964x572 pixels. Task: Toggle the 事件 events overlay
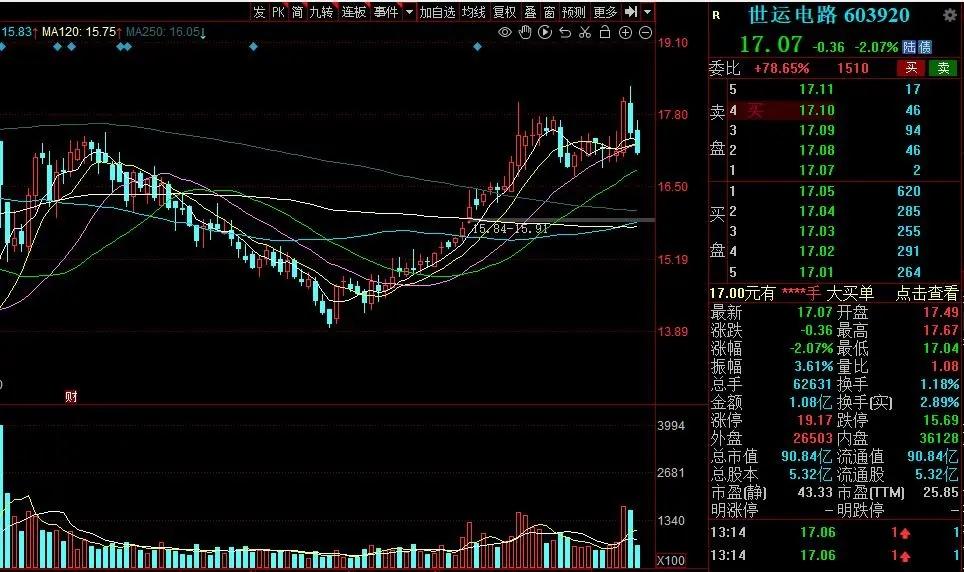(386, 12)
